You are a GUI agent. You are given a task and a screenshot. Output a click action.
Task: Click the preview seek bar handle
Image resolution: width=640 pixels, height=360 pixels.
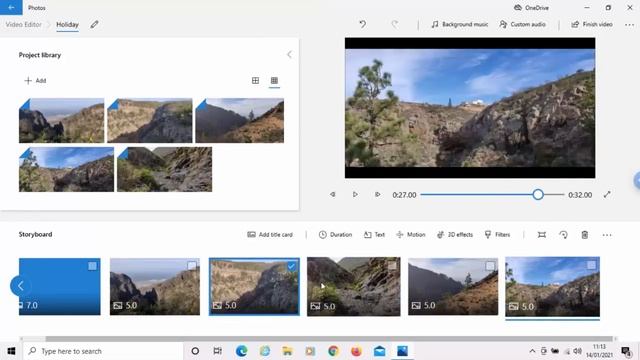pos(538,195)
